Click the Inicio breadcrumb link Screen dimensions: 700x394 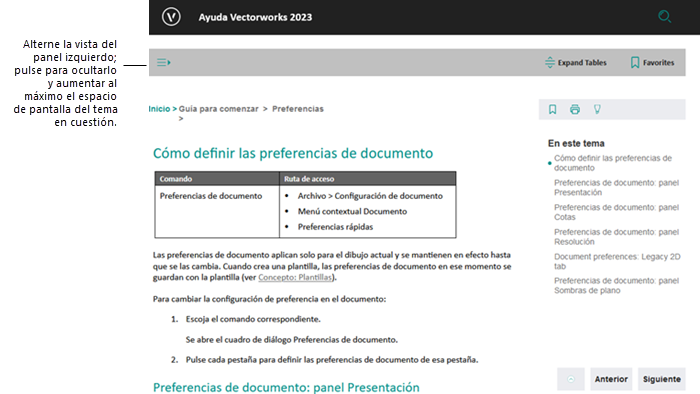tap(159, 109)
